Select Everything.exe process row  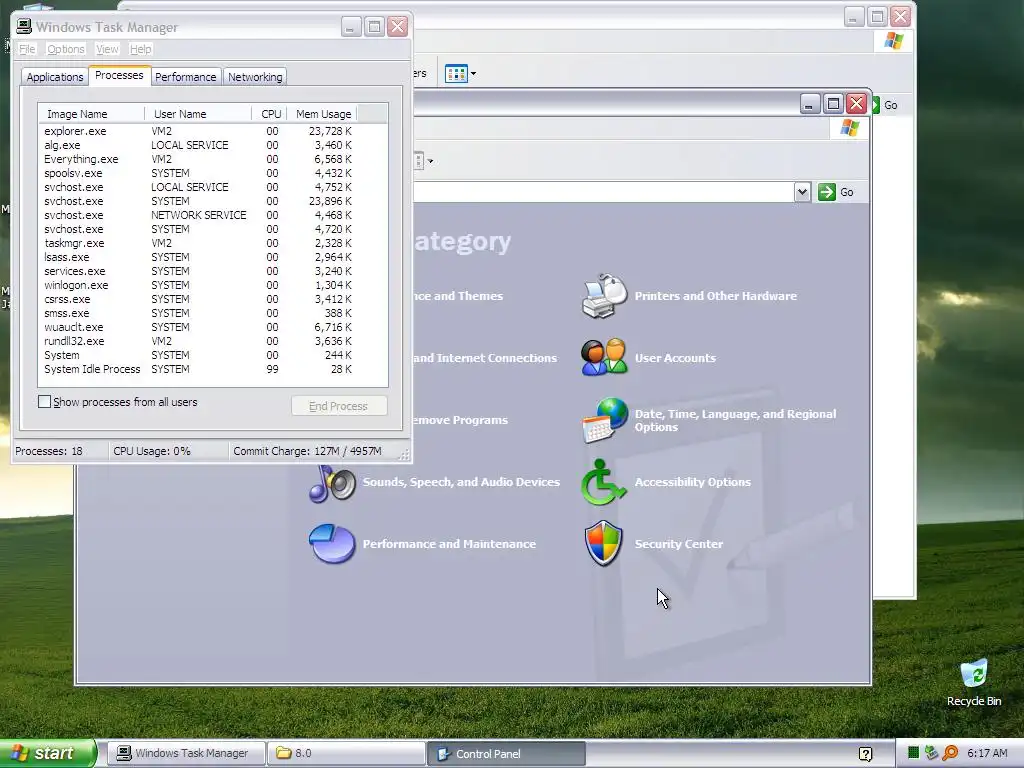[x=198, y=159]
